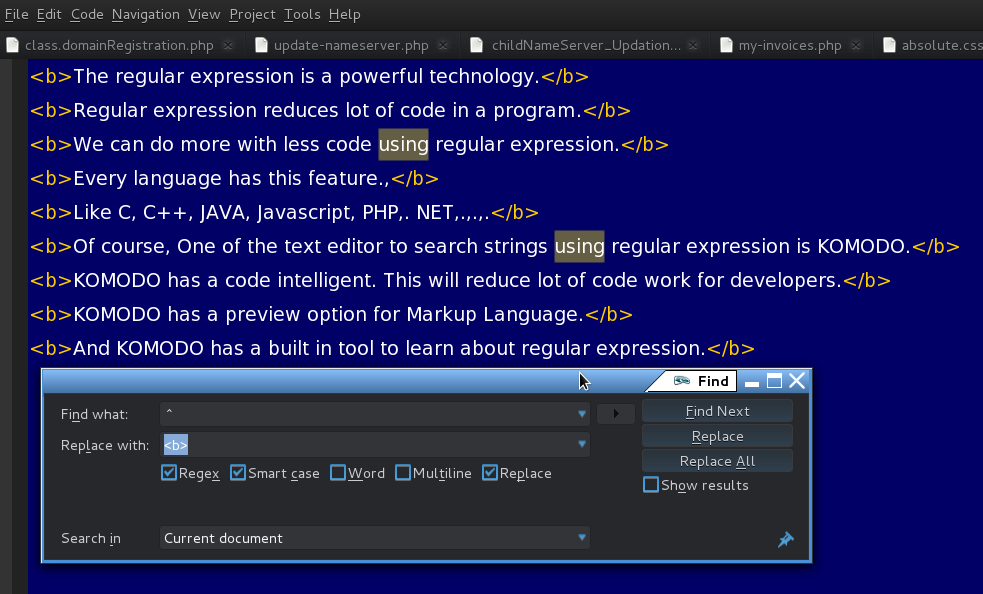Click 'The regular expression is a powerful' line
Viewport: 983px width, 594px height.
(x=309, y=77)
